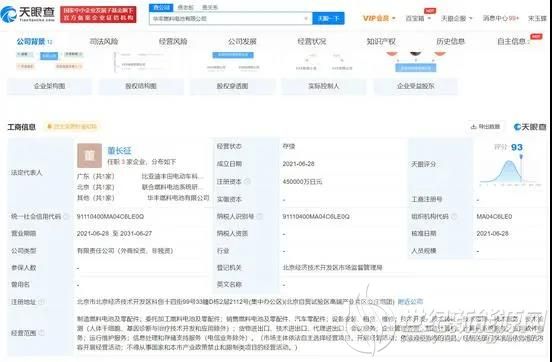
Task: Click help icon beside 注册地址
Action: click(41, 302)
